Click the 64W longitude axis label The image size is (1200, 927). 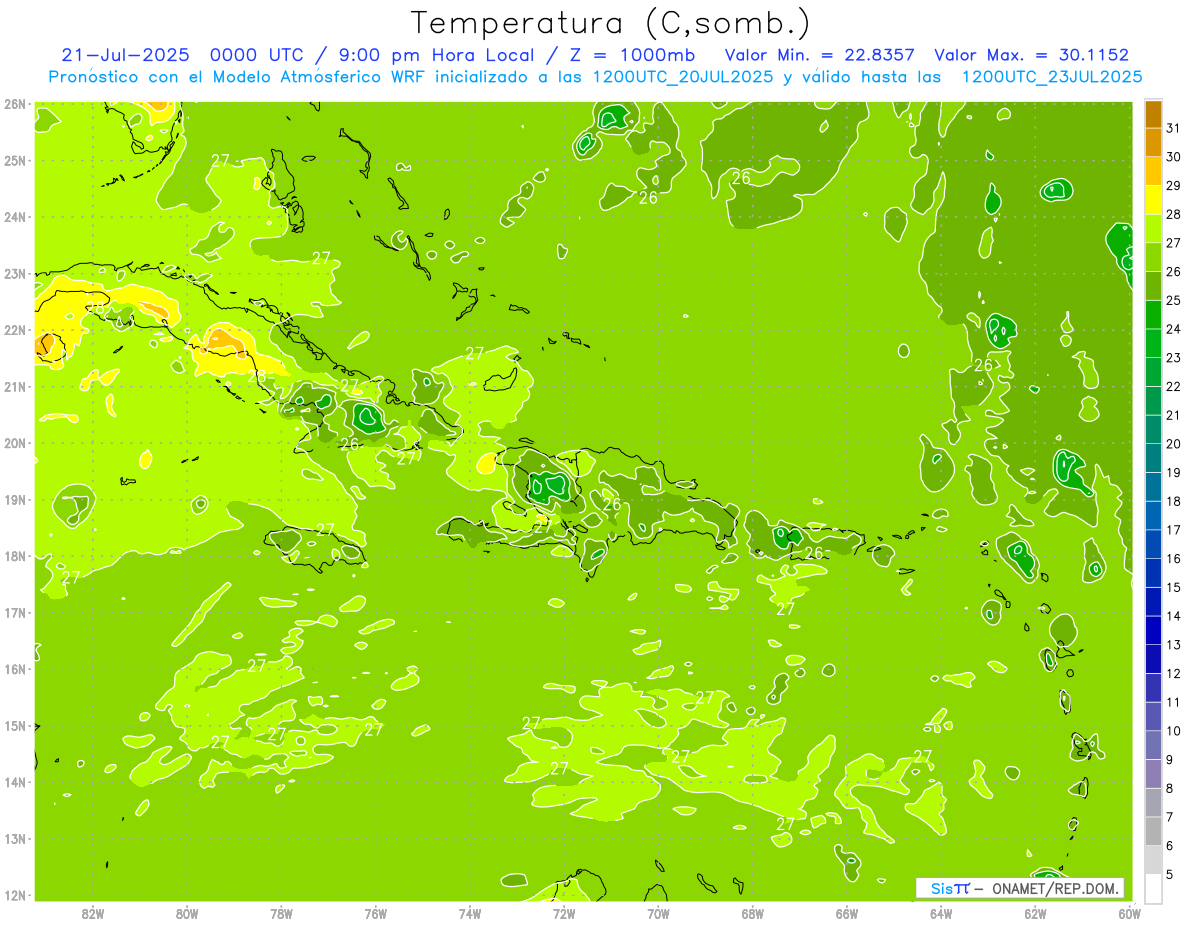point(941,913)
